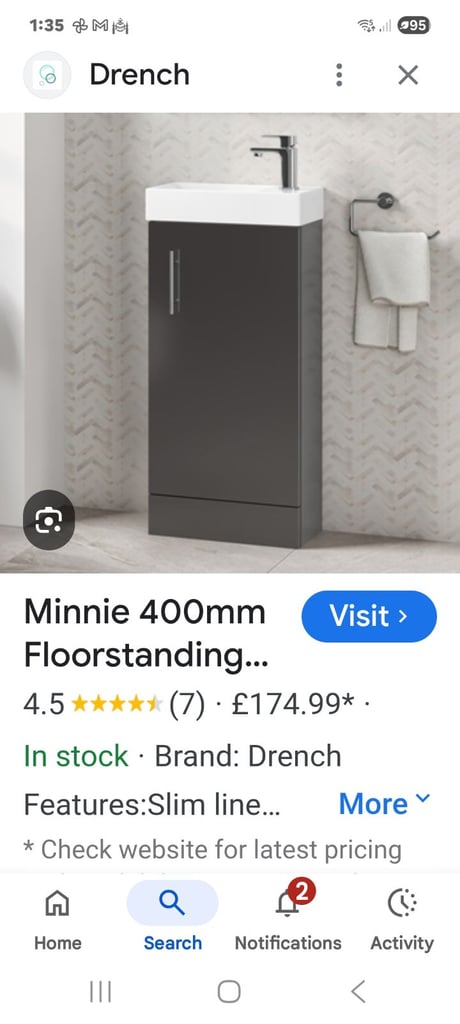Screen dimensions: 460x1024
Task: Tap the Android back arrow
Action: pyautogui.click(x=358, y=991)
